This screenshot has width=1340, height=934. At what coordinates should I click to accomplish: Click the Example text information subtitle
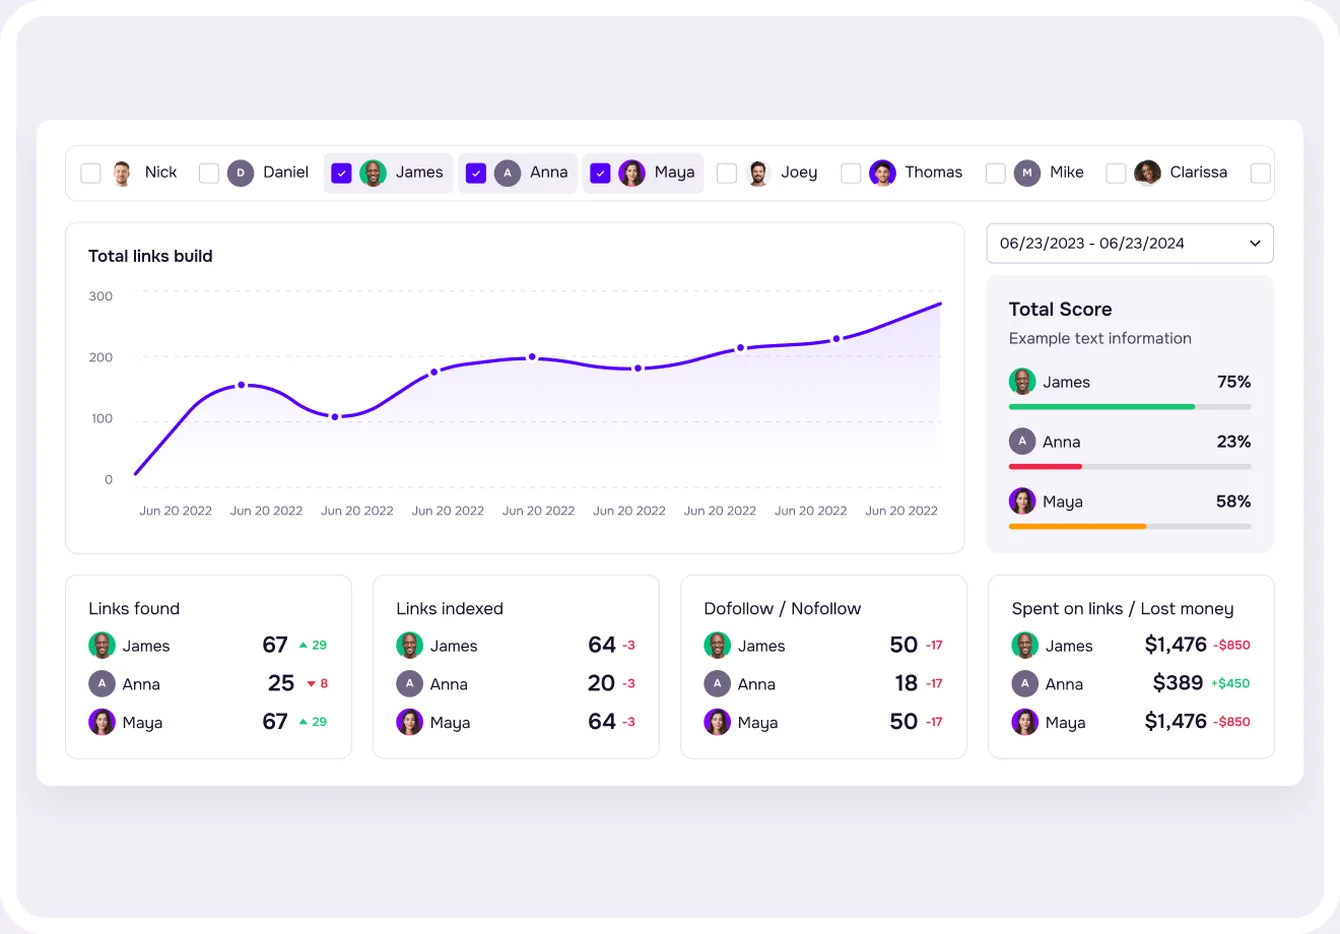pos(1100,338)
